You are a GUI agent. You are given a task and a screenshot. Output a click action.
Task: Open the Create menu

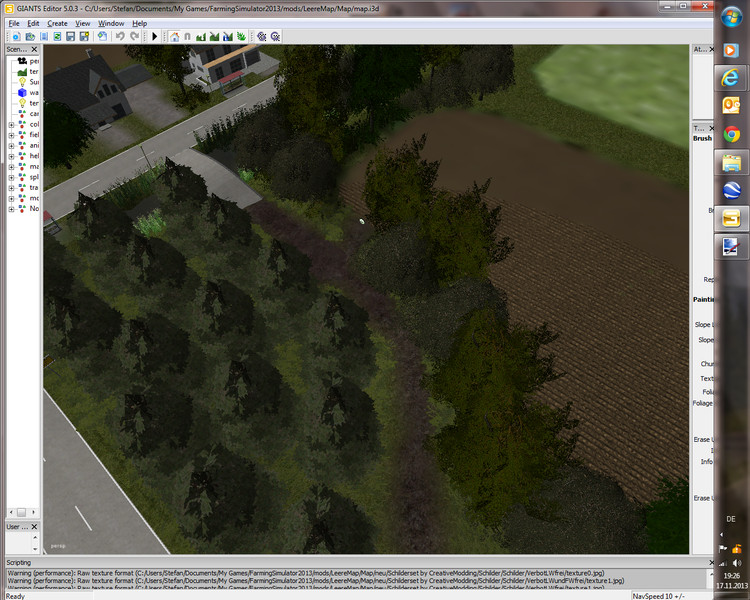coord(57,23)
